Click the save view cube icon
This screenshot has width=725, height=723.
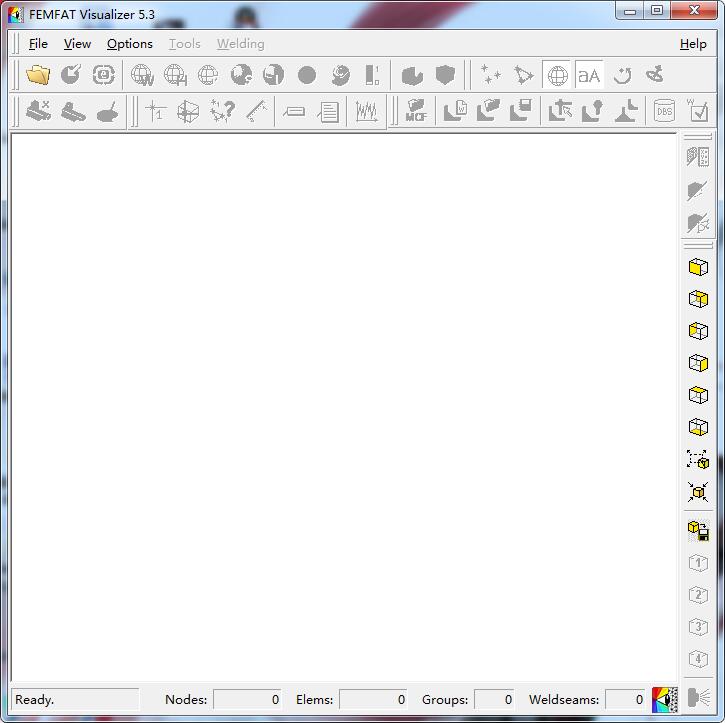pos(698,530)
